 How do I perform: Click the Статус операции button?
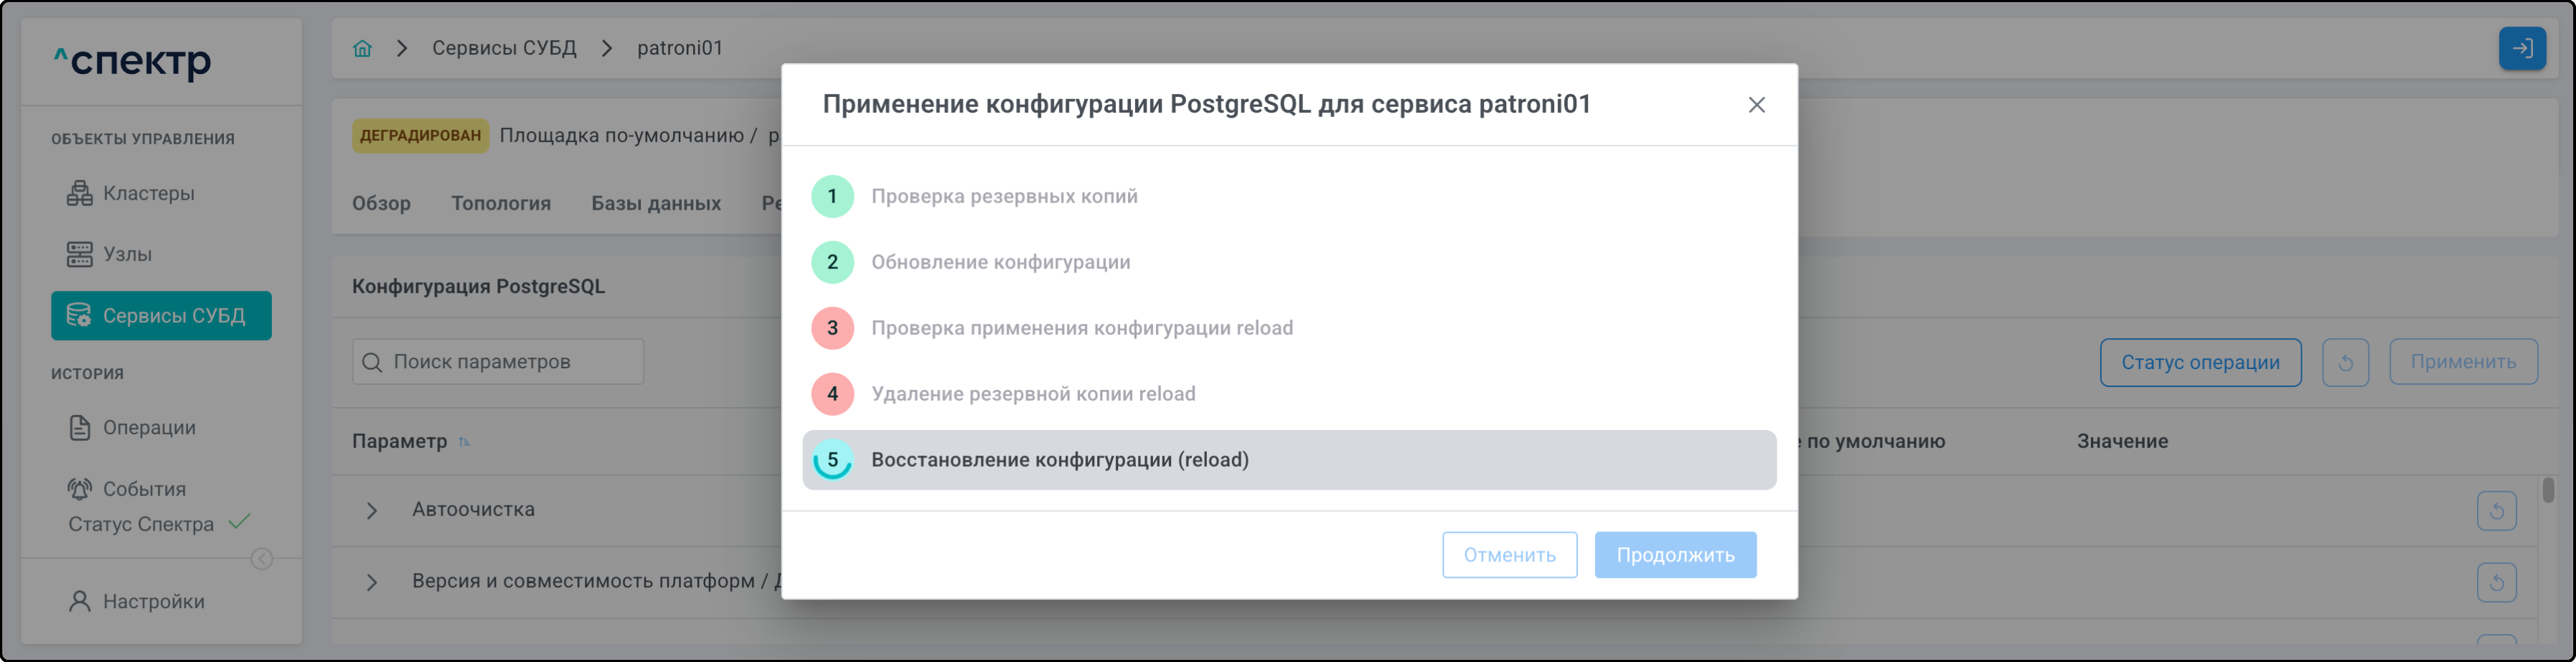pyautogui.click(x=2199, y=362)
